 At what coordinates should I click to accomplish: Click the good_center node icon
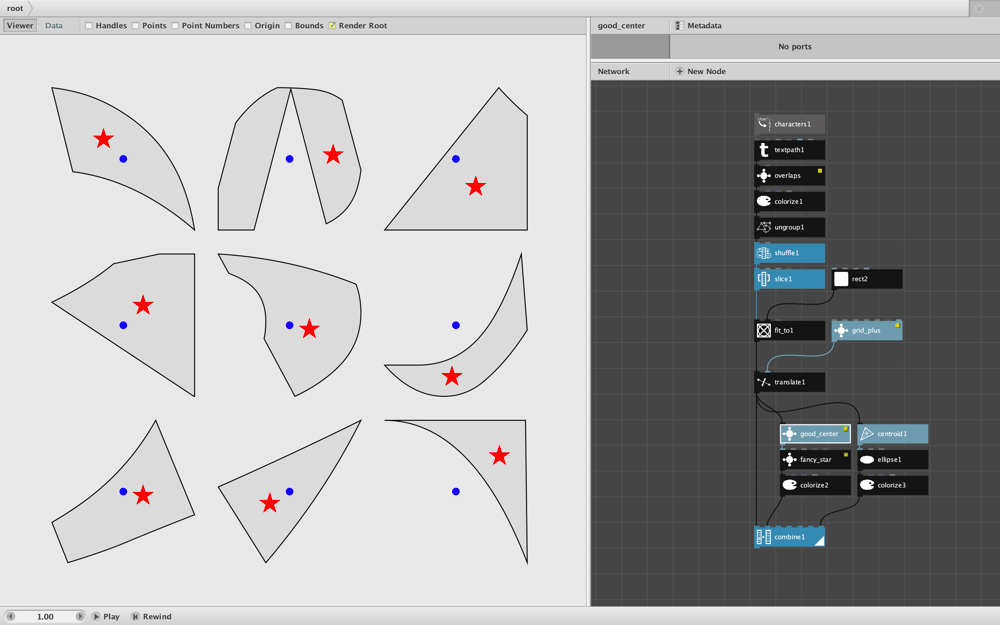click(x=790, y=434)
